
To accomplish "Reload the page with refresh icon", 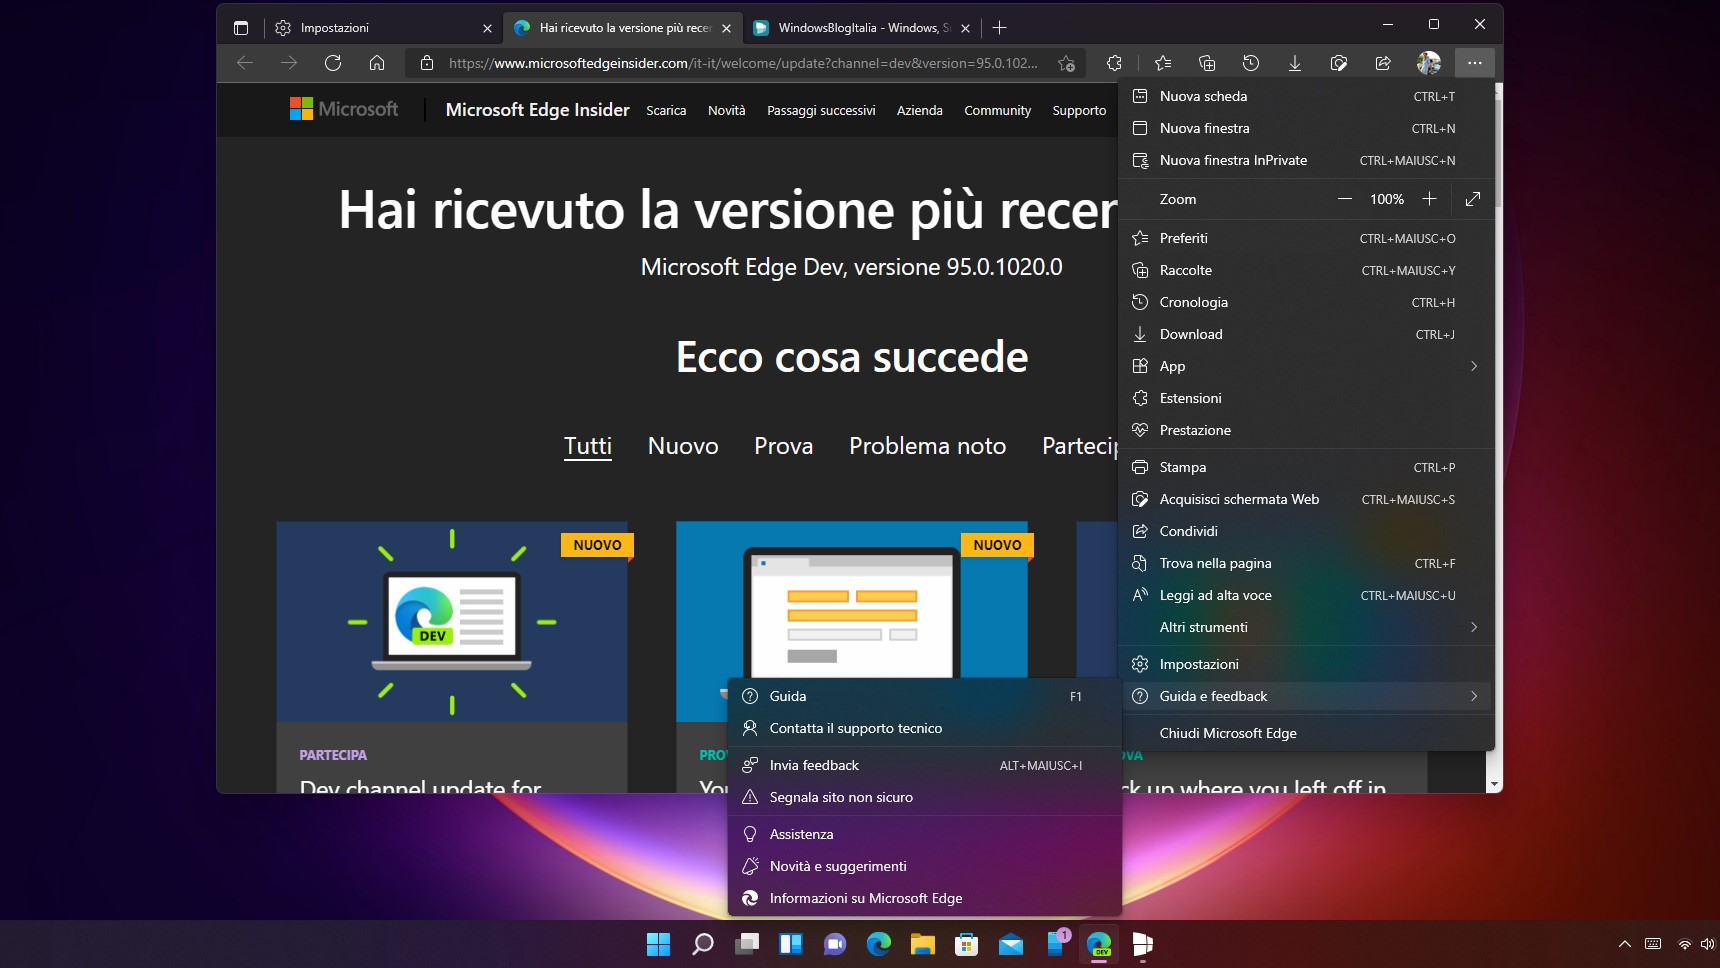I will point(333,63).
